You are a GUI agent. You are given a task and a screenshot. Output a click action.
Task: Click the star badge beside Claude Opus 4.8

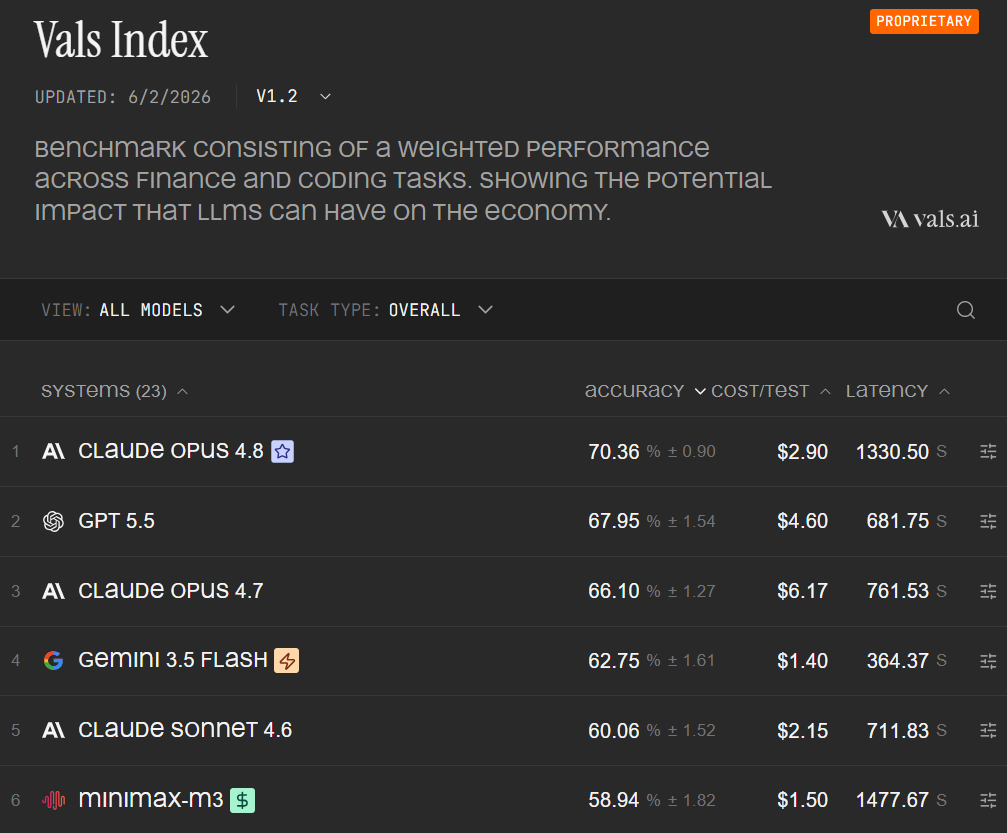tap(283, 452)
